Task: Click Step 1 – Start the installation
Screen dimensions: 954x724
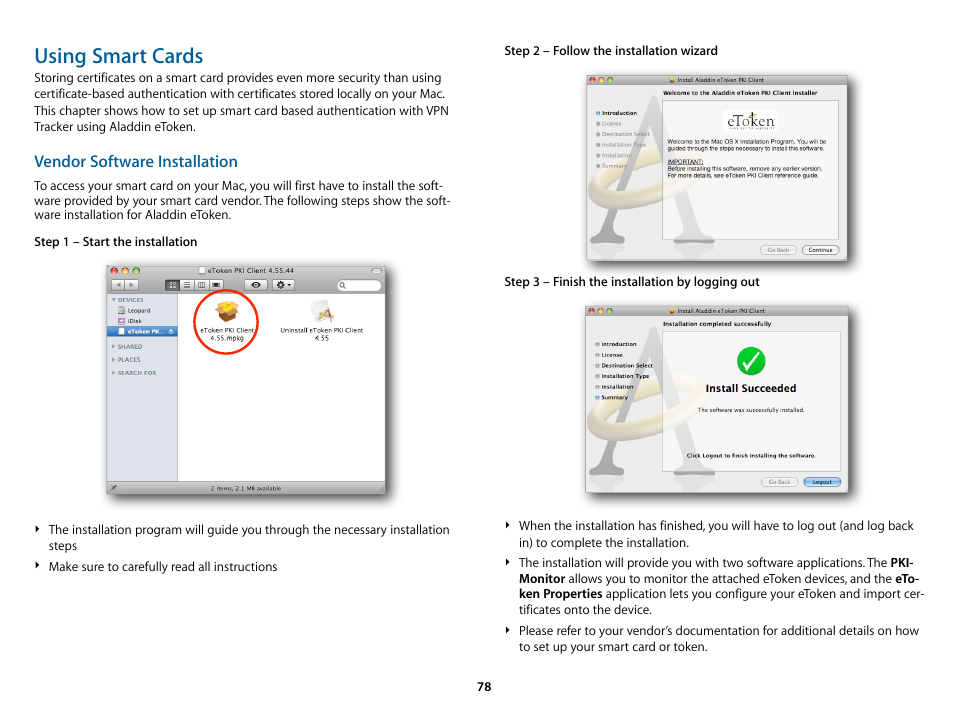Action: click(116, 242)
